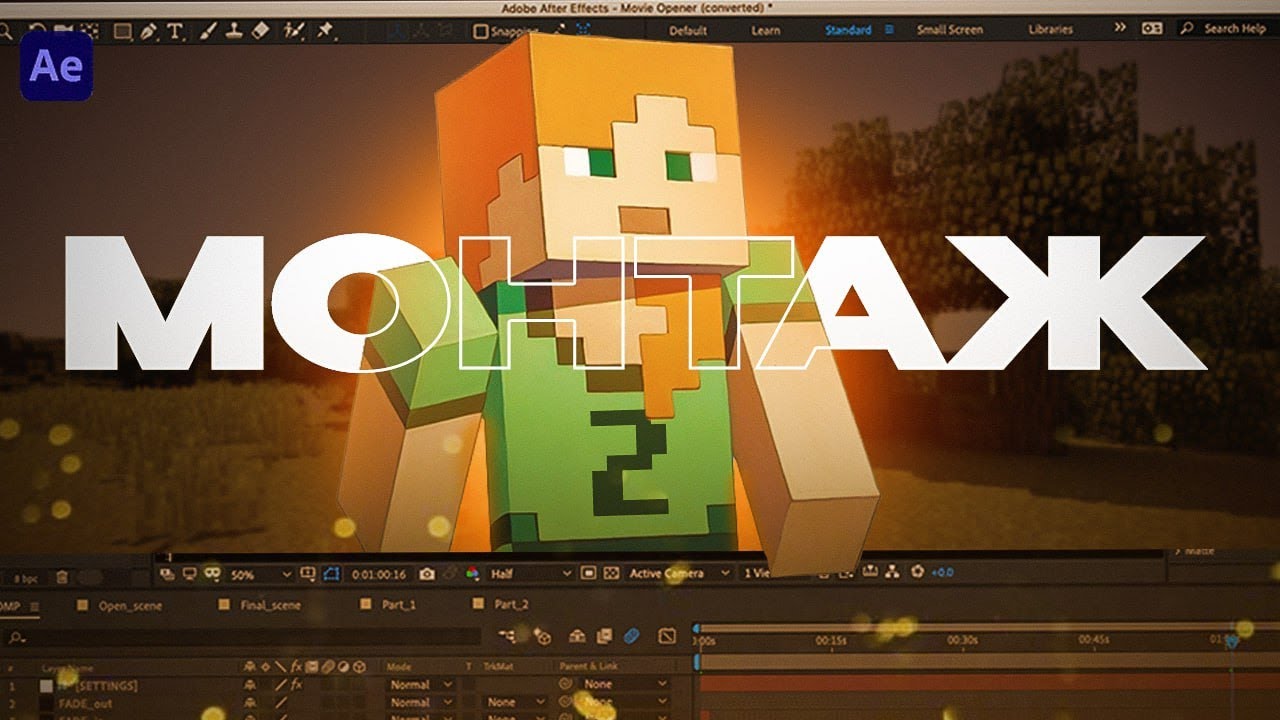Open the Half resolution dropdown

coord(530,573)
